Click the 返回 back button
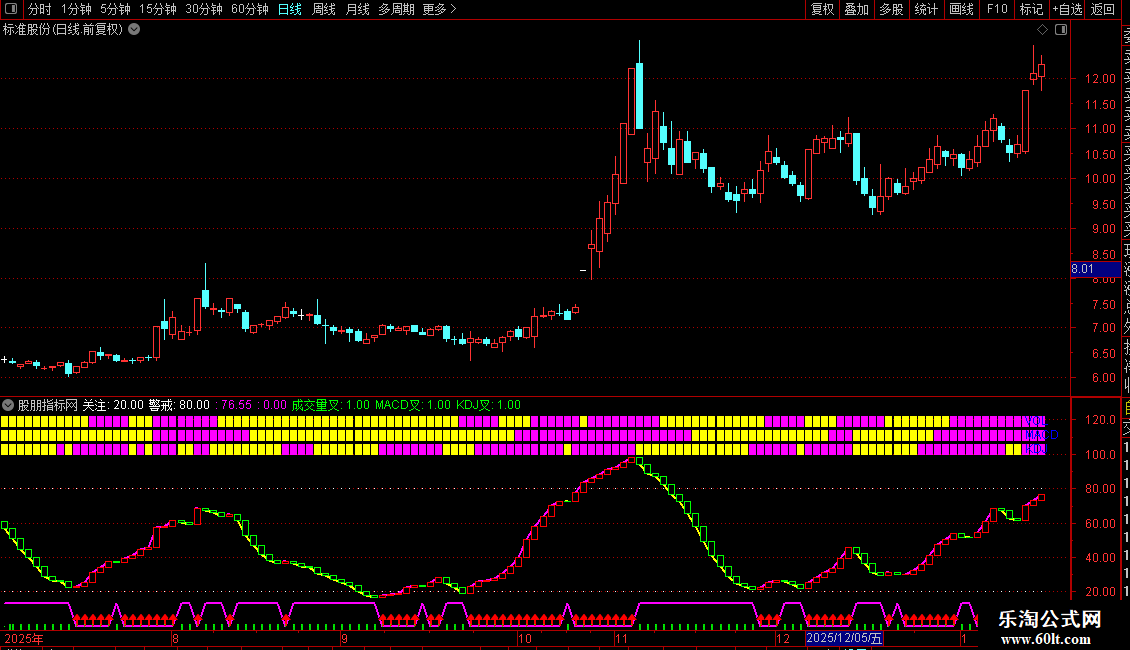 point(1103,9)
